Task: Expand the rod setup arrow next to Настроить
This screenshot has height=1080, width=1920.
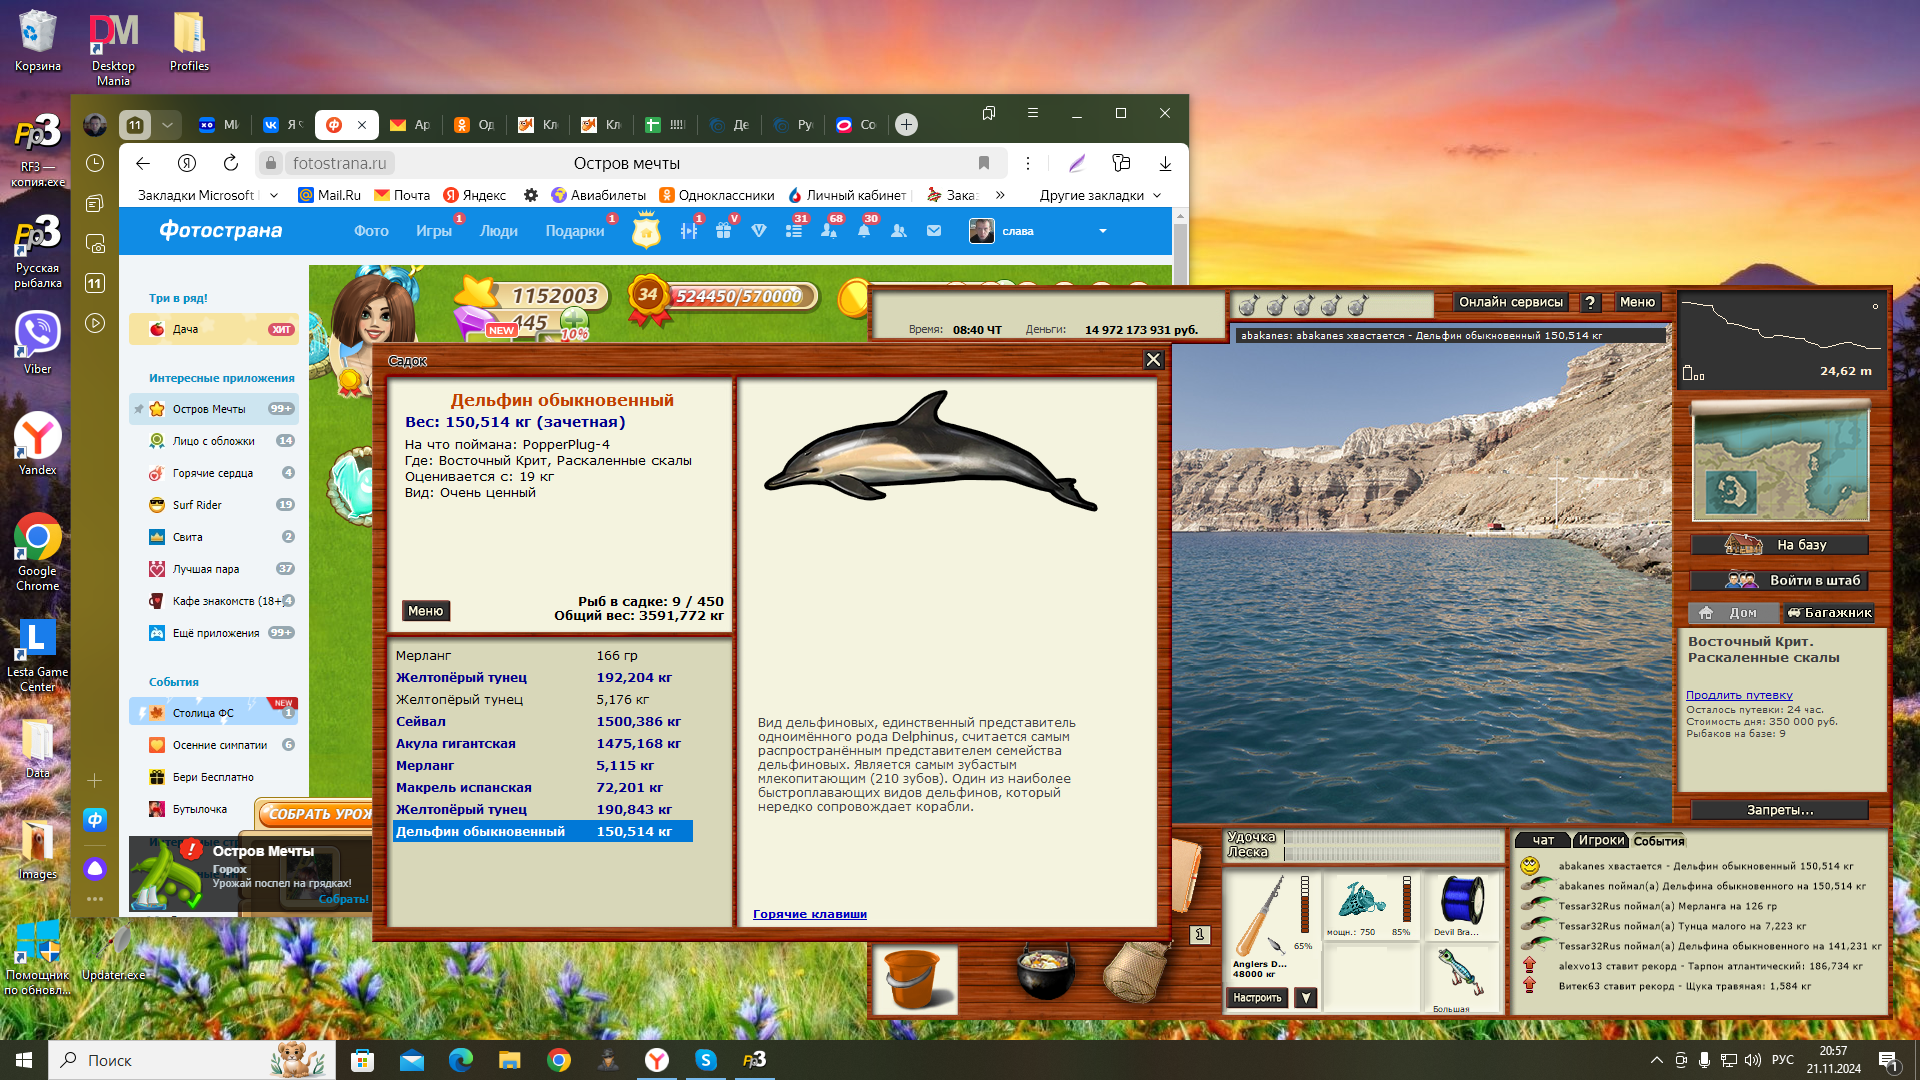Action: pos(1306,998)
